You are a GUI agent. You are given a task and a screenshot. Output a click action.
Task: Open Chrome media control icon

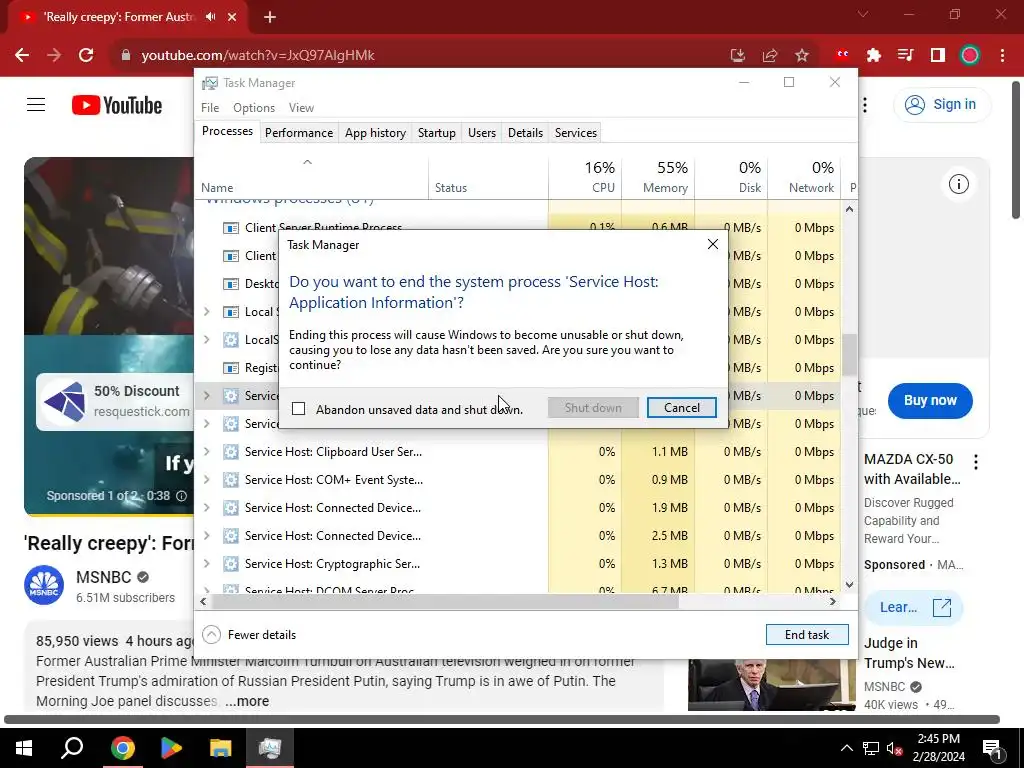pyautogui.click(x=906, y=56)
